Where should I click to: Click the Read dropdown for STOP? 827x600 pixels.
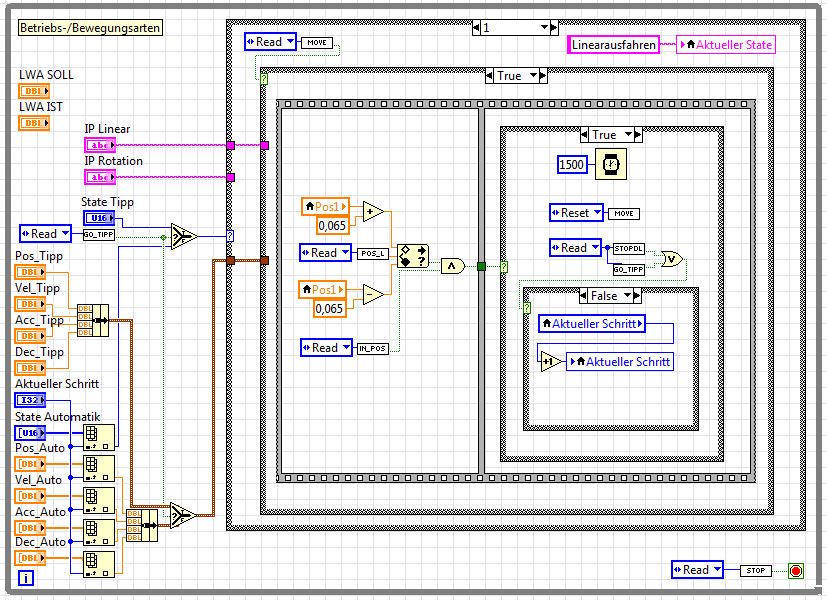pos(697,570)
